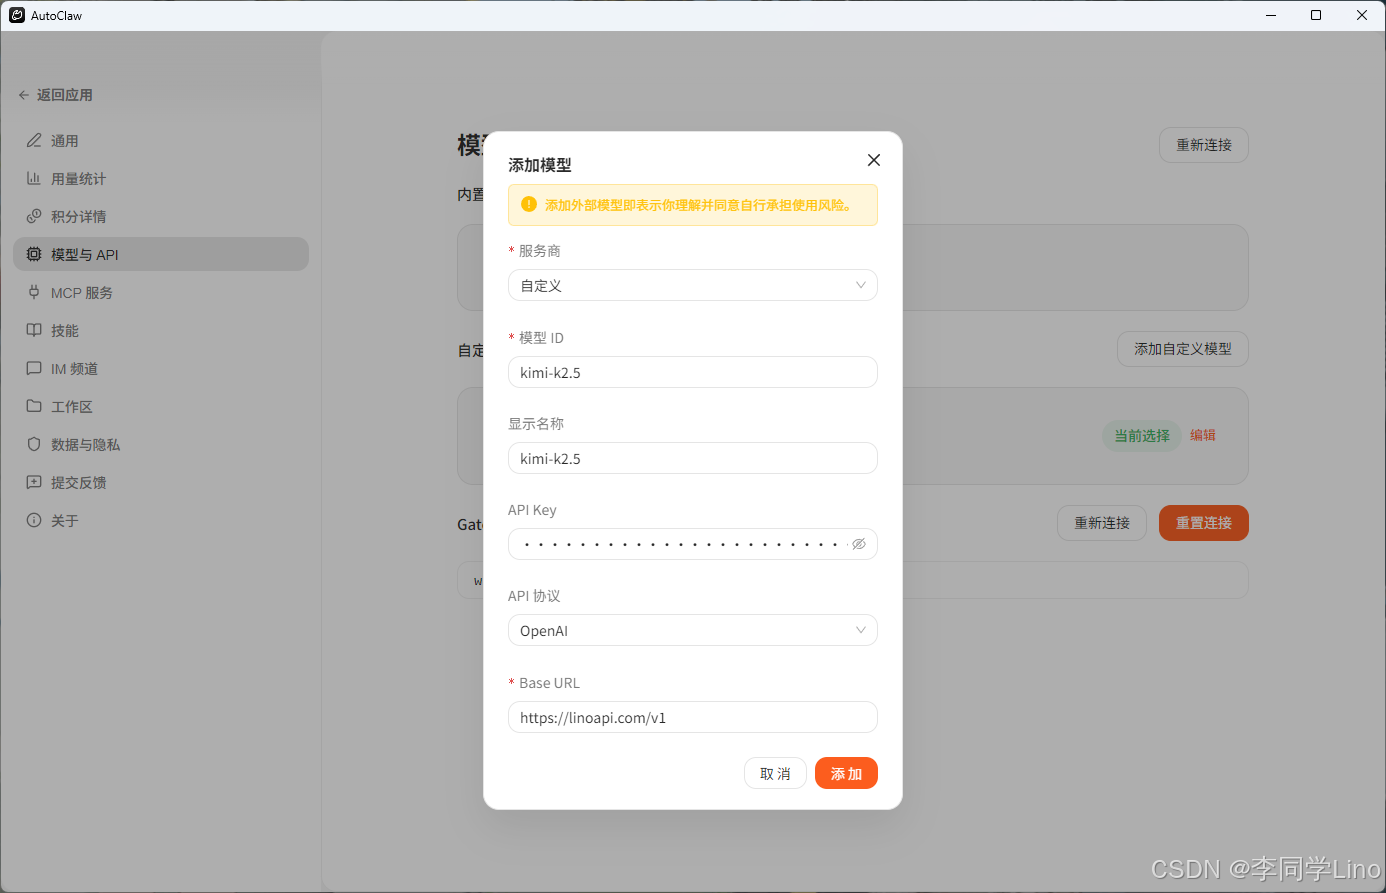1386x893 pixels.
Task: Click the book icon for 技能
Action: [34, 331]
